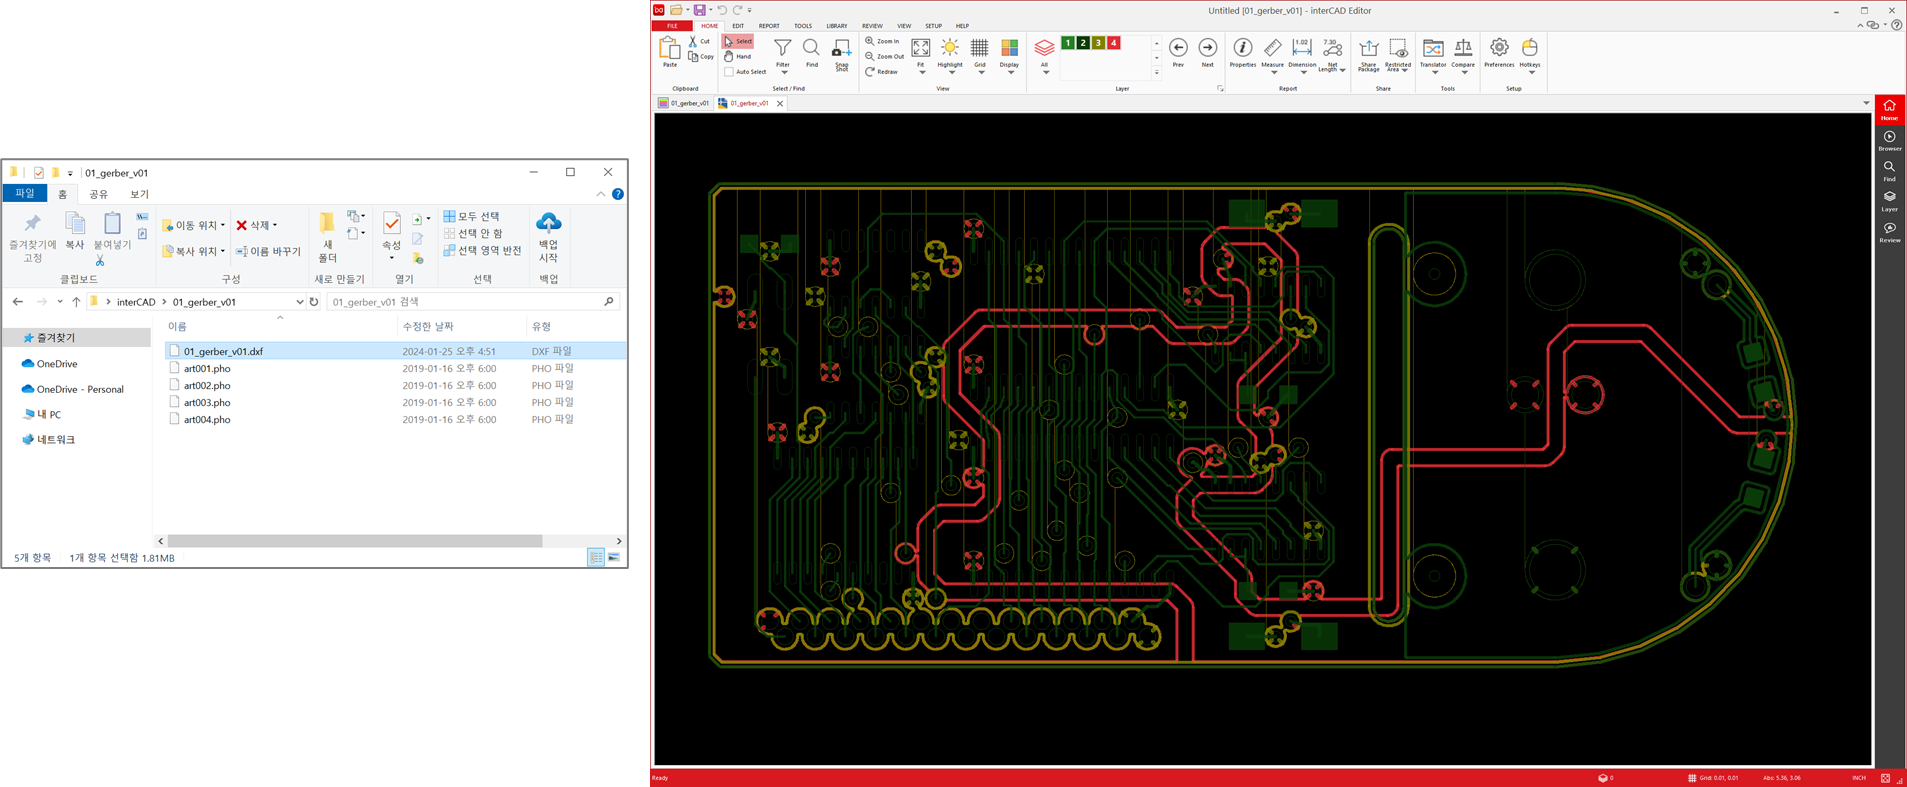Screen dimensions: 1907x787
Task: Expand the Grid dropdown
Action: (980, 72)
